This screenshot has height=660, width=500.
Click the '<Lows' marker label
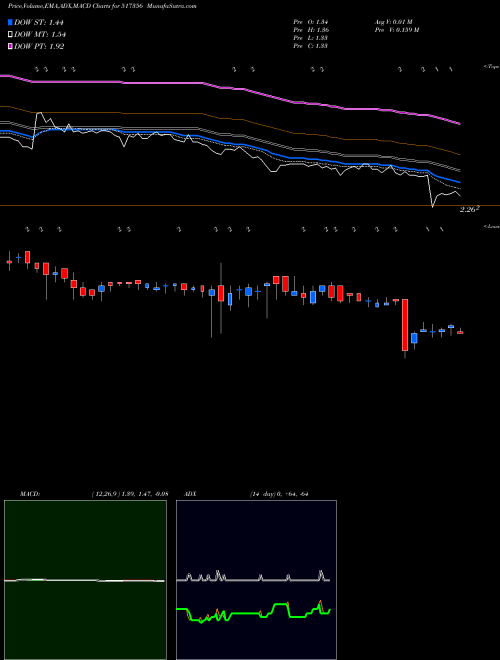tap(491, 226)
